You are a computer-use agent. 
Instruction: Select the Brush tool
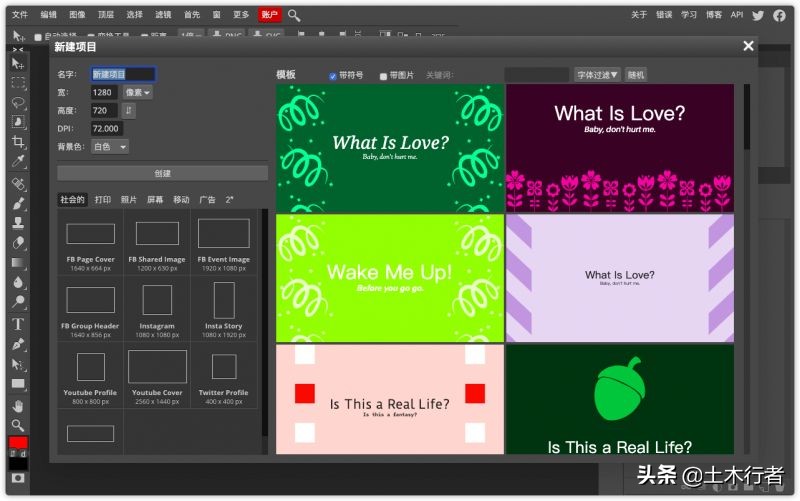point(18,204)
